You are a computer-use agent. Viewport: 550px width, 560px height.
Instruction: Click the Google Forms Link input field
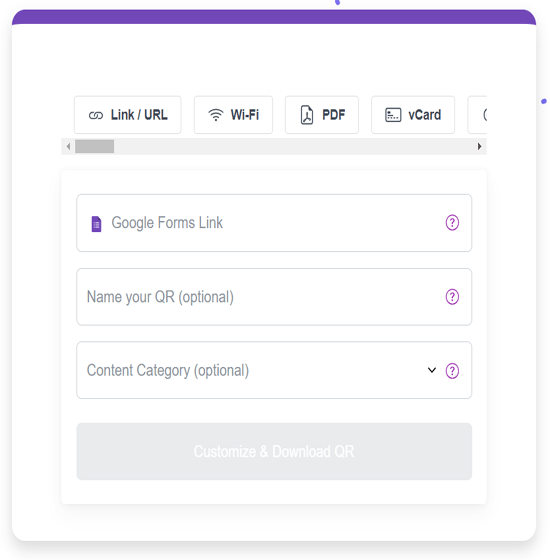274,223
